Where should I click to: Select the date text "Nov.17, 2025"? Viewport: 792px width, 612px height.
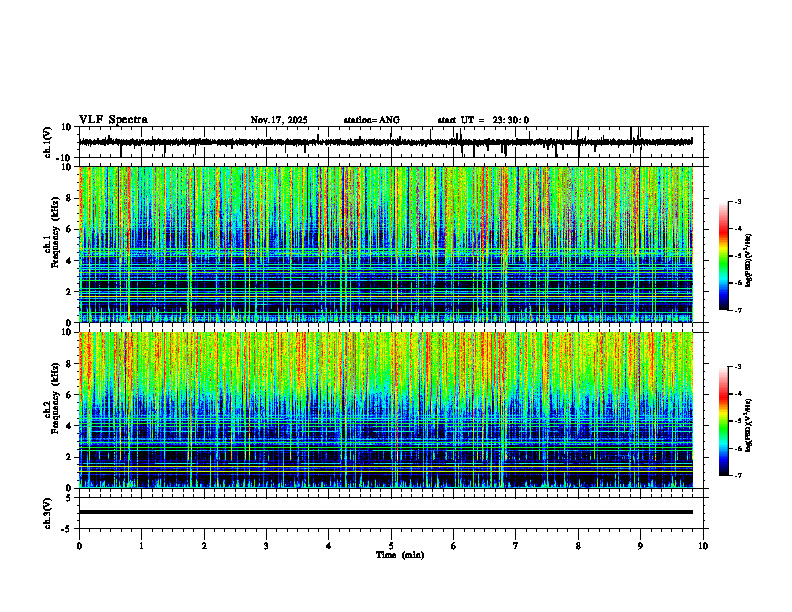pyautogui.click(x=279, y=120)
